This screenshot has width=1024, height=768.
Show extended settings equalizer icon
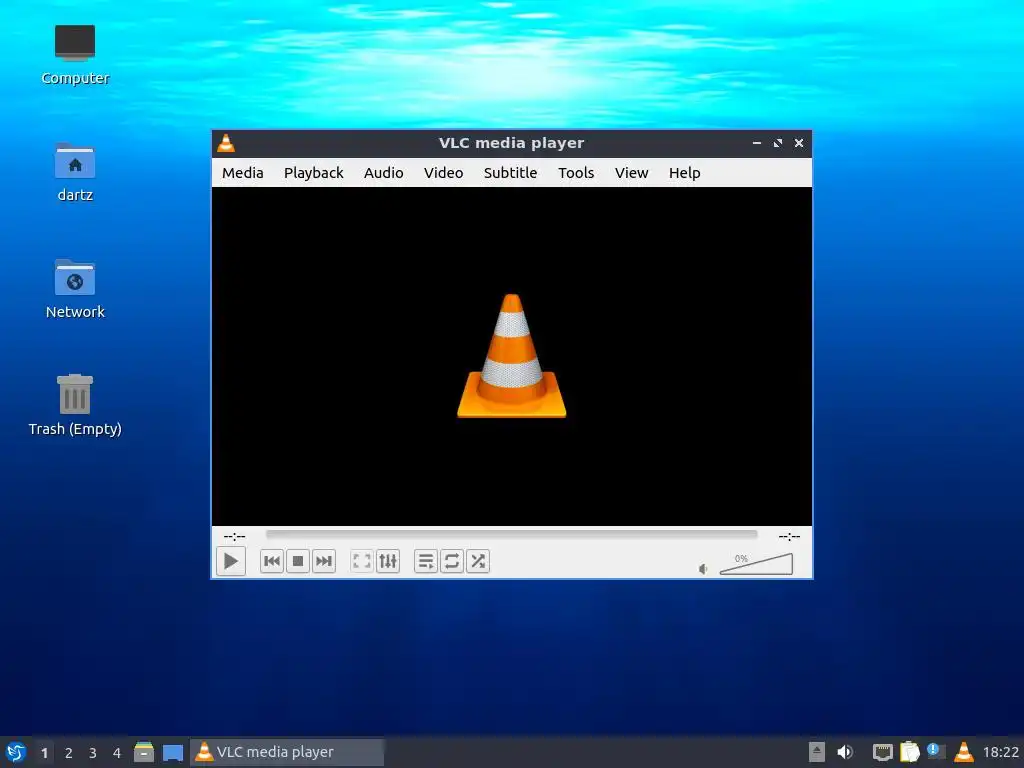coord(388,561)
